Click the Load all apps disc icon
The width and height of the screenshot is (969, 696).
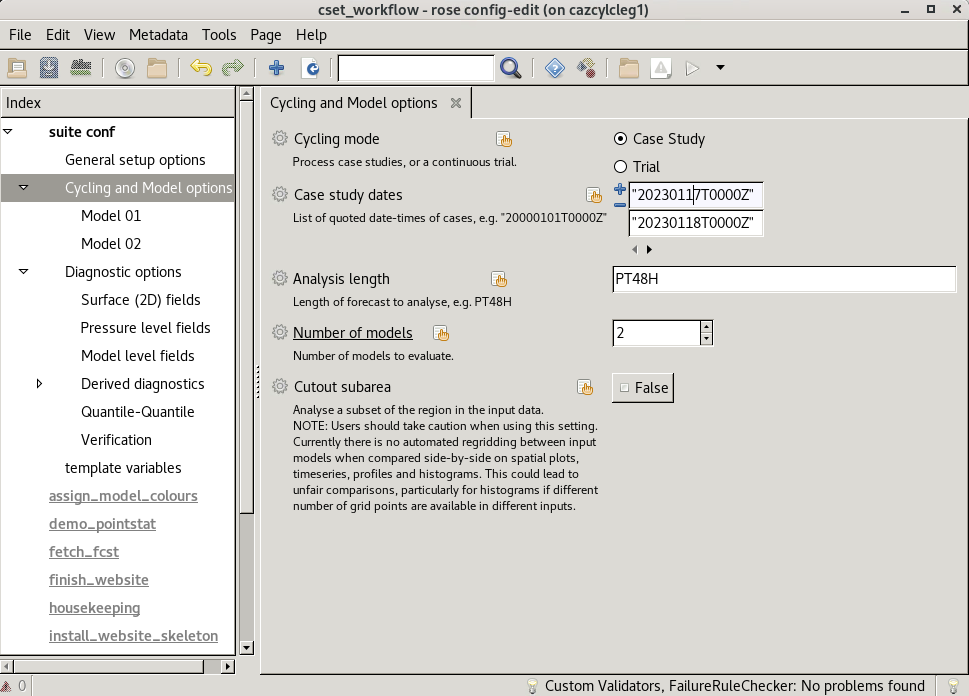click(125, 67)
